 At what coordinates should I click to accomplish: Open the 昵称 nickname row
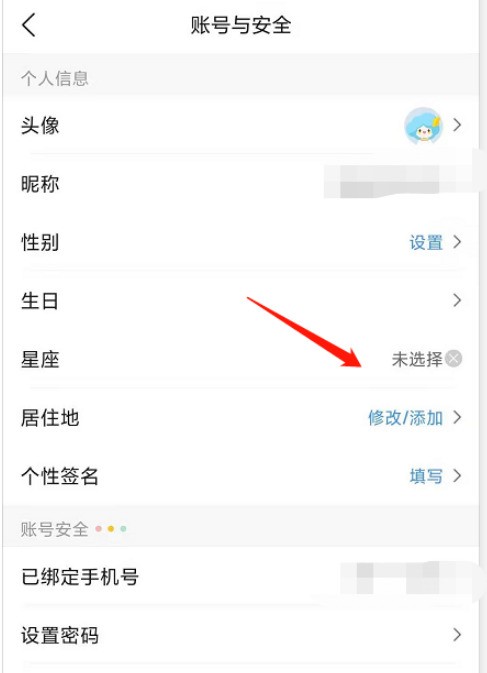point(240,184)
